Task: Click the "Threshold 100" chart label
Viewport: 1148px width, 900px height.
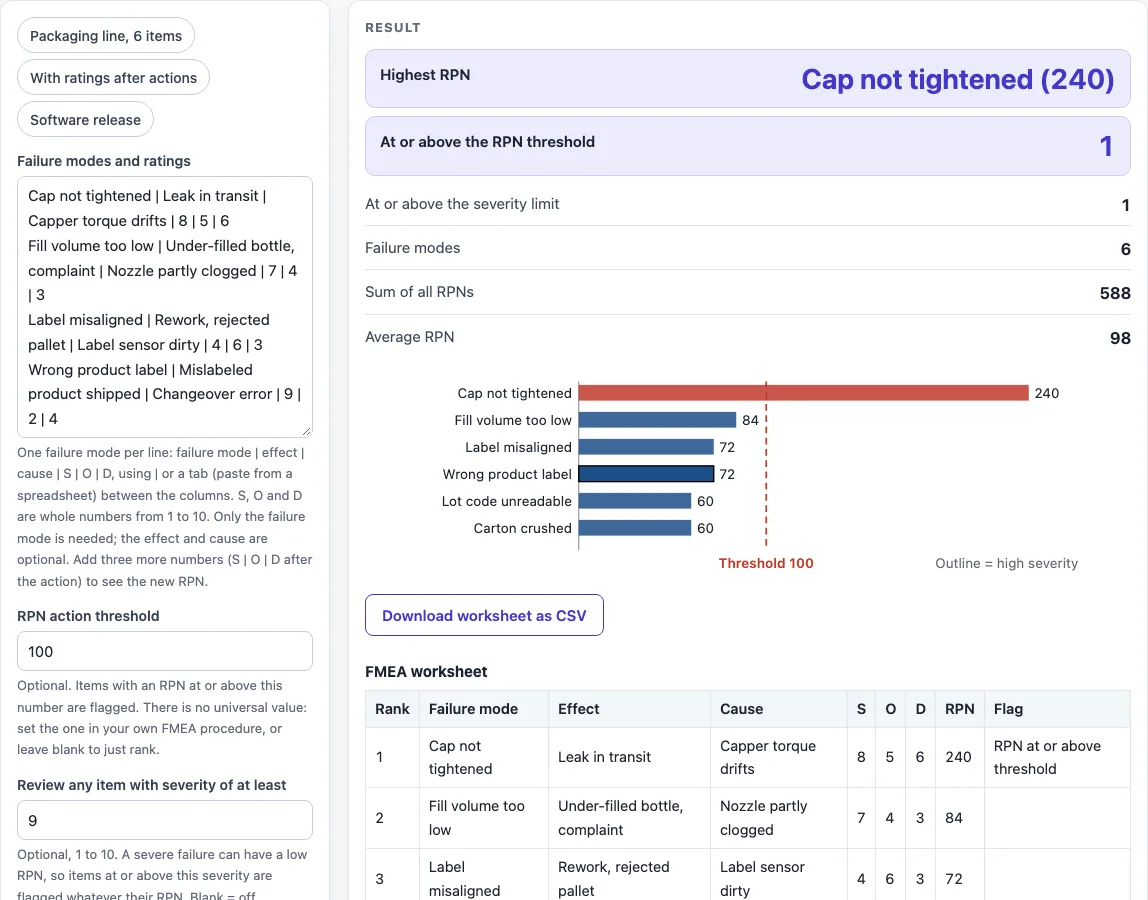Action: pyautogui.click(x=766, y=563)
